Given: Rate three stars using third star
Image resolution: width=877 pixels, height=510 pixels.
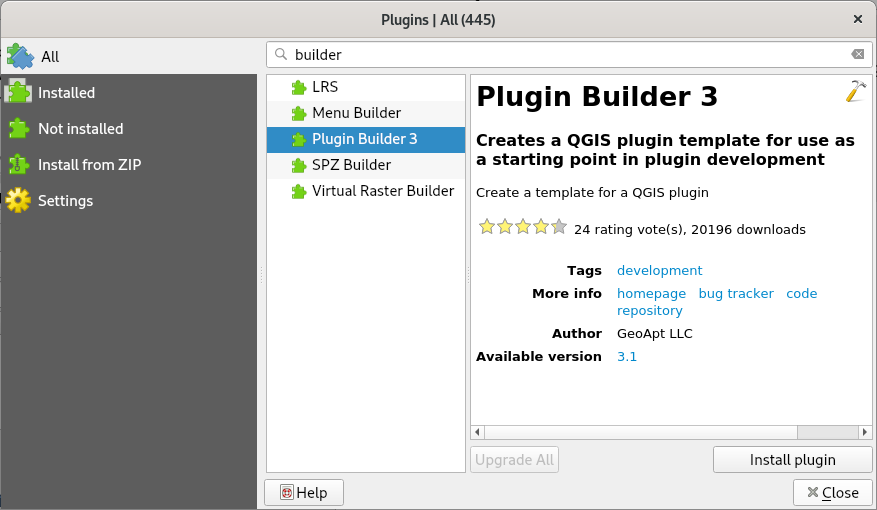Looking at the screenshot, I should tap(523, 227).
